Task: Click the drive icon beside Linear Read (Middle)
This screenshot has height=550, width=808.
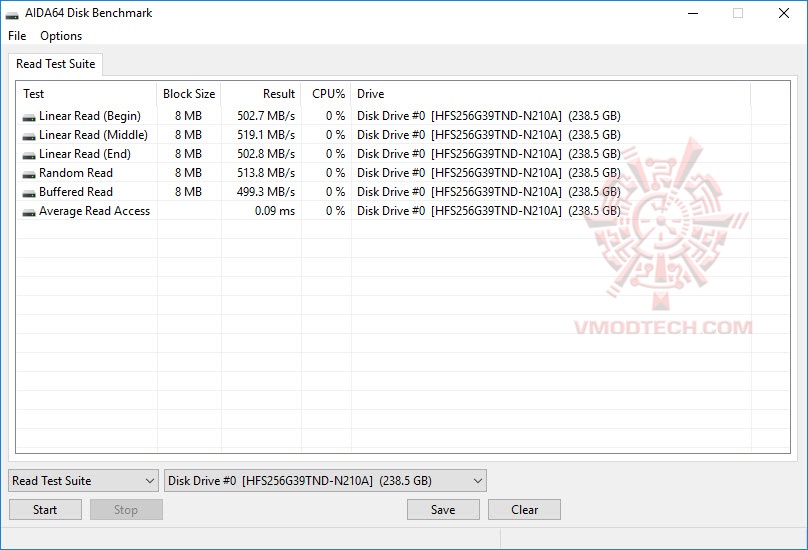Action: coord(29,137)
